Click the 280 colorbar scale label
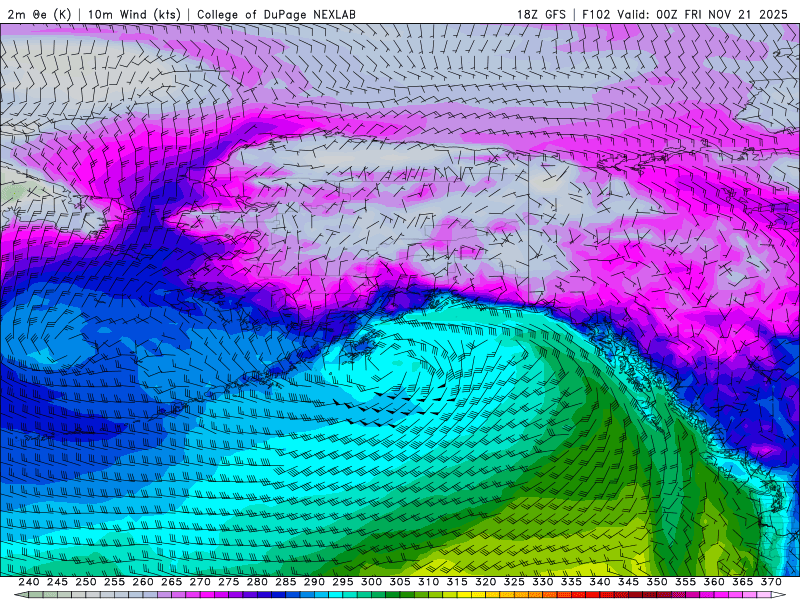 (257, 582)
